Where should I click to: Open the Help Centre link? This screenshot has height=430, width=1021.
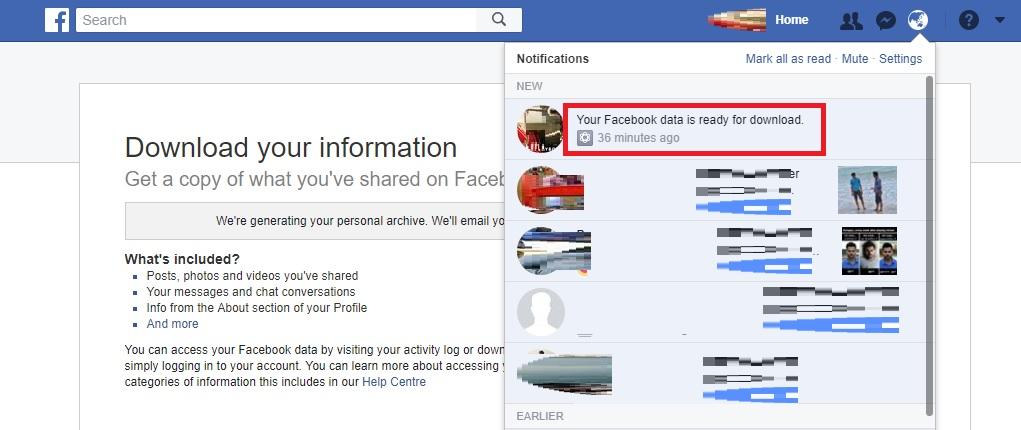tap(392, 382)
